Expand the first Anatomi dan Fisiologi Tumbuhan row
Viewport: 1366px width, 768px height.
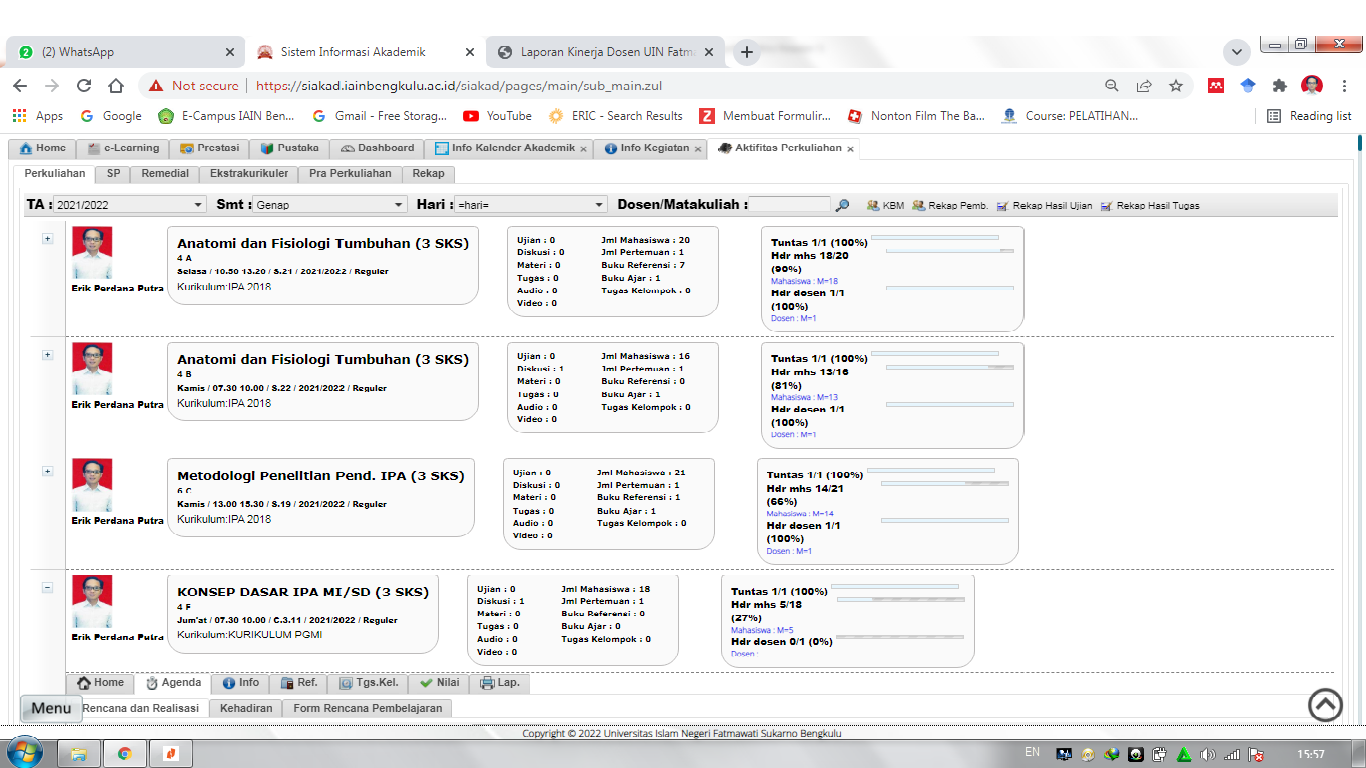(47, 239)
